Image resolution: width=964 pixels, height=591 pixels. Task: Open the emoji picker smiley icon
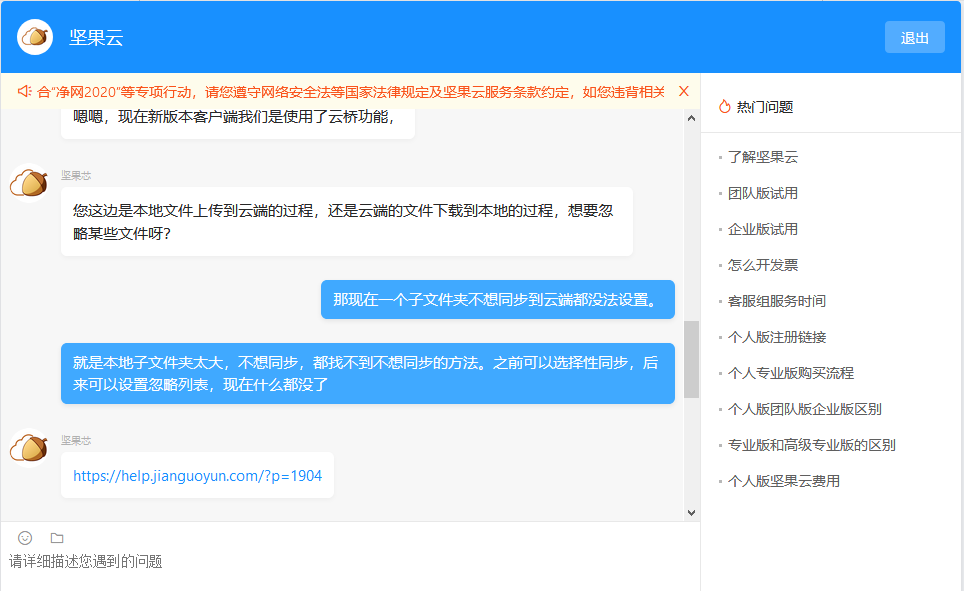pyautogui.click(x=25, y=538)
